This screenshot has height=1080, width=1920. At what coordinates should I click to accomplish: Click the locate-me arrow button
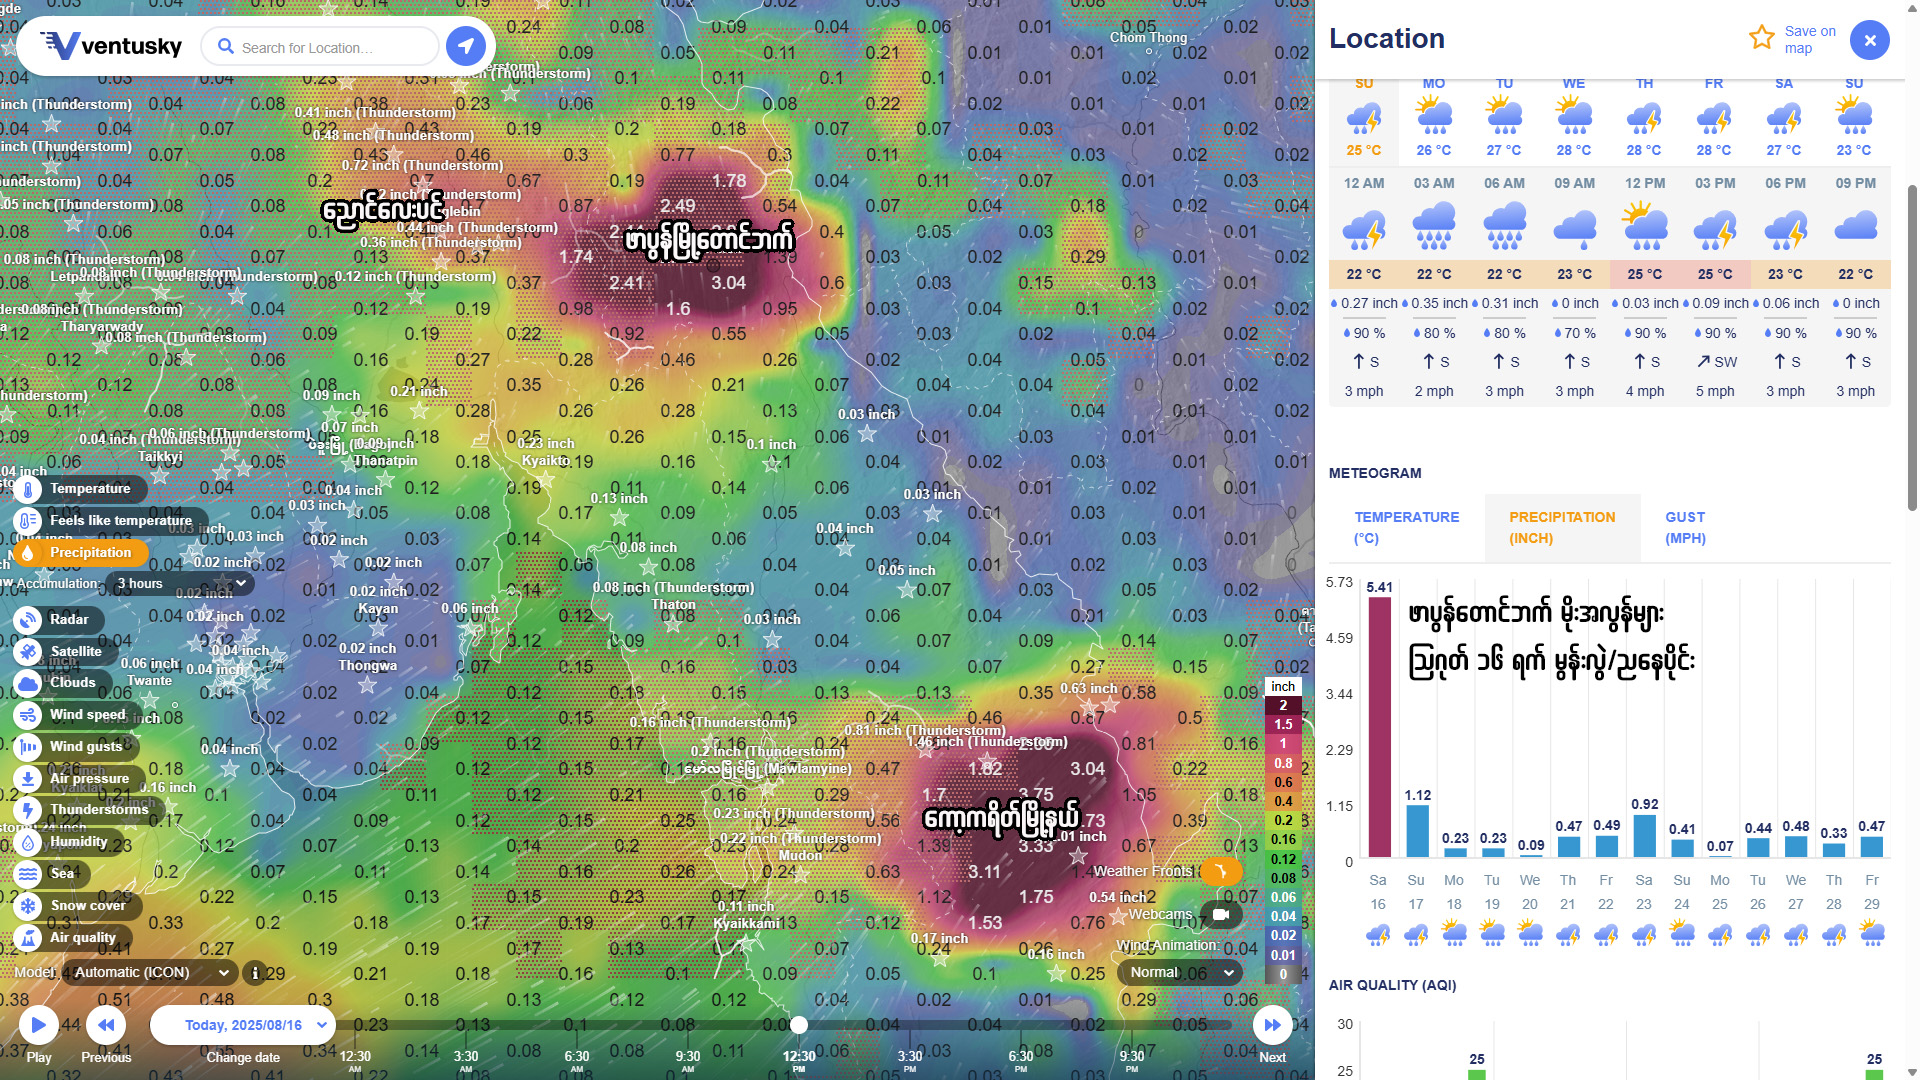465,46
